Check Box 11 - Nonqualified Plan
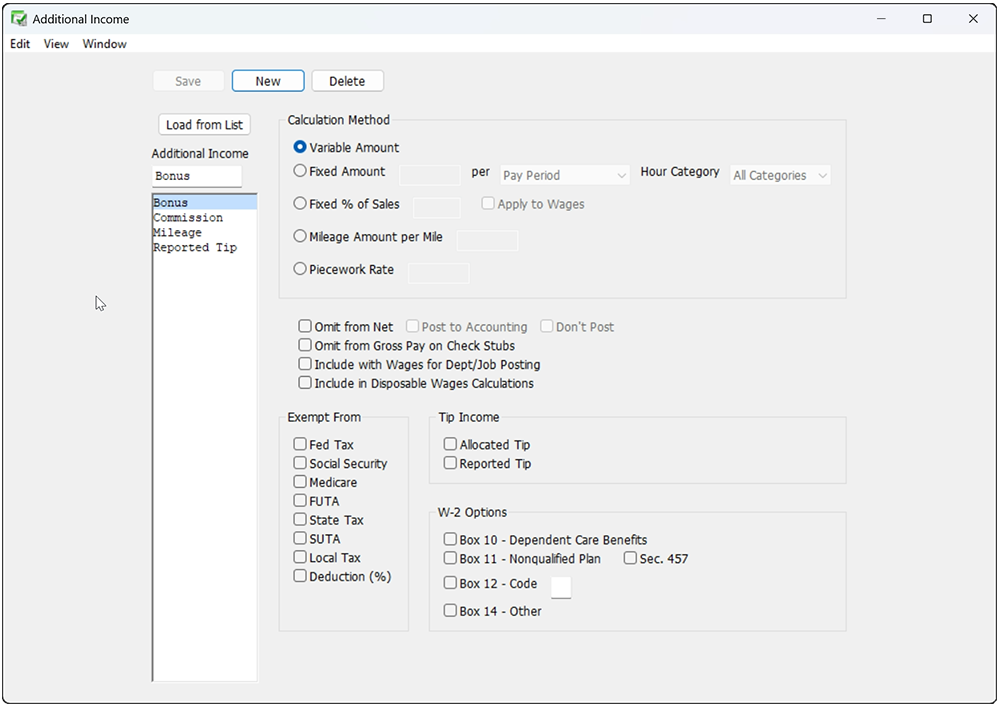This screenshot has width=1000, height=706. tap(450, 558)
